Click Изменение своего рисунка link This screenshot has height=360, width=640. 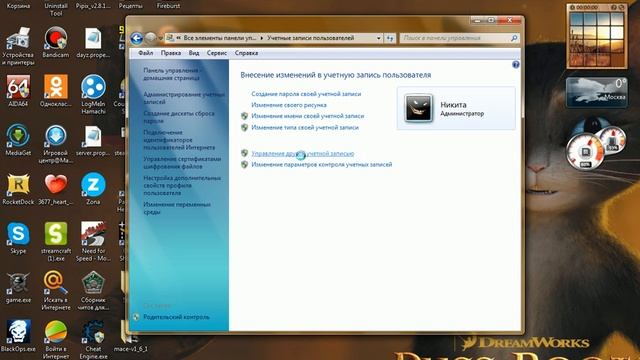tap(289, 105)
